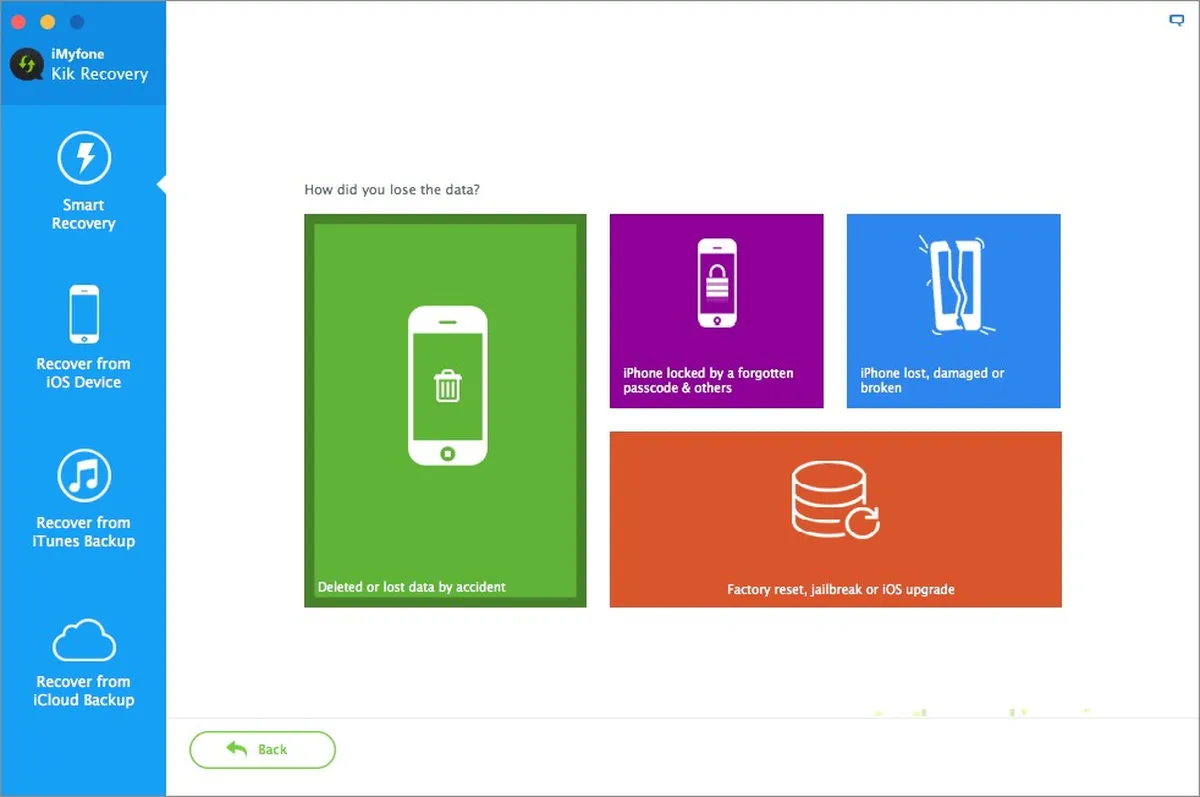Select the iCloud cloud icon in the sidebar
This screenshot has width=1200, height=797.
pyautogui.click(x=84, y=640)
